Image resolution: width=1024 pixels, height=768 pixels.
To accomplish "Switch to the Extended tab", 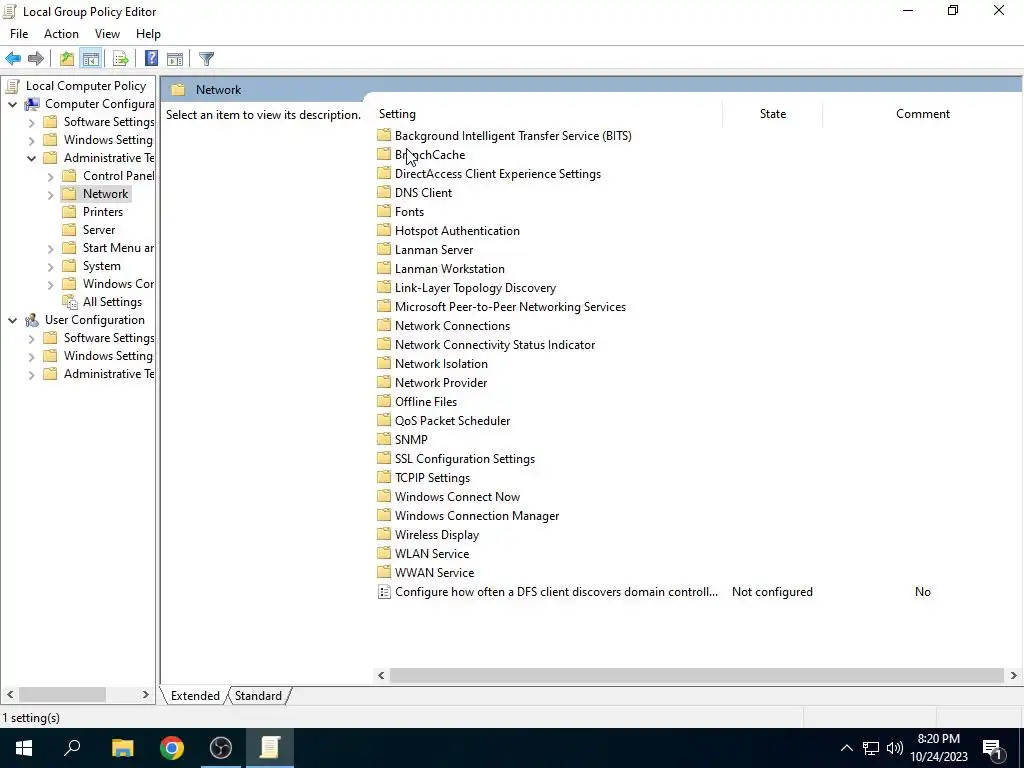I will point(195,696).
